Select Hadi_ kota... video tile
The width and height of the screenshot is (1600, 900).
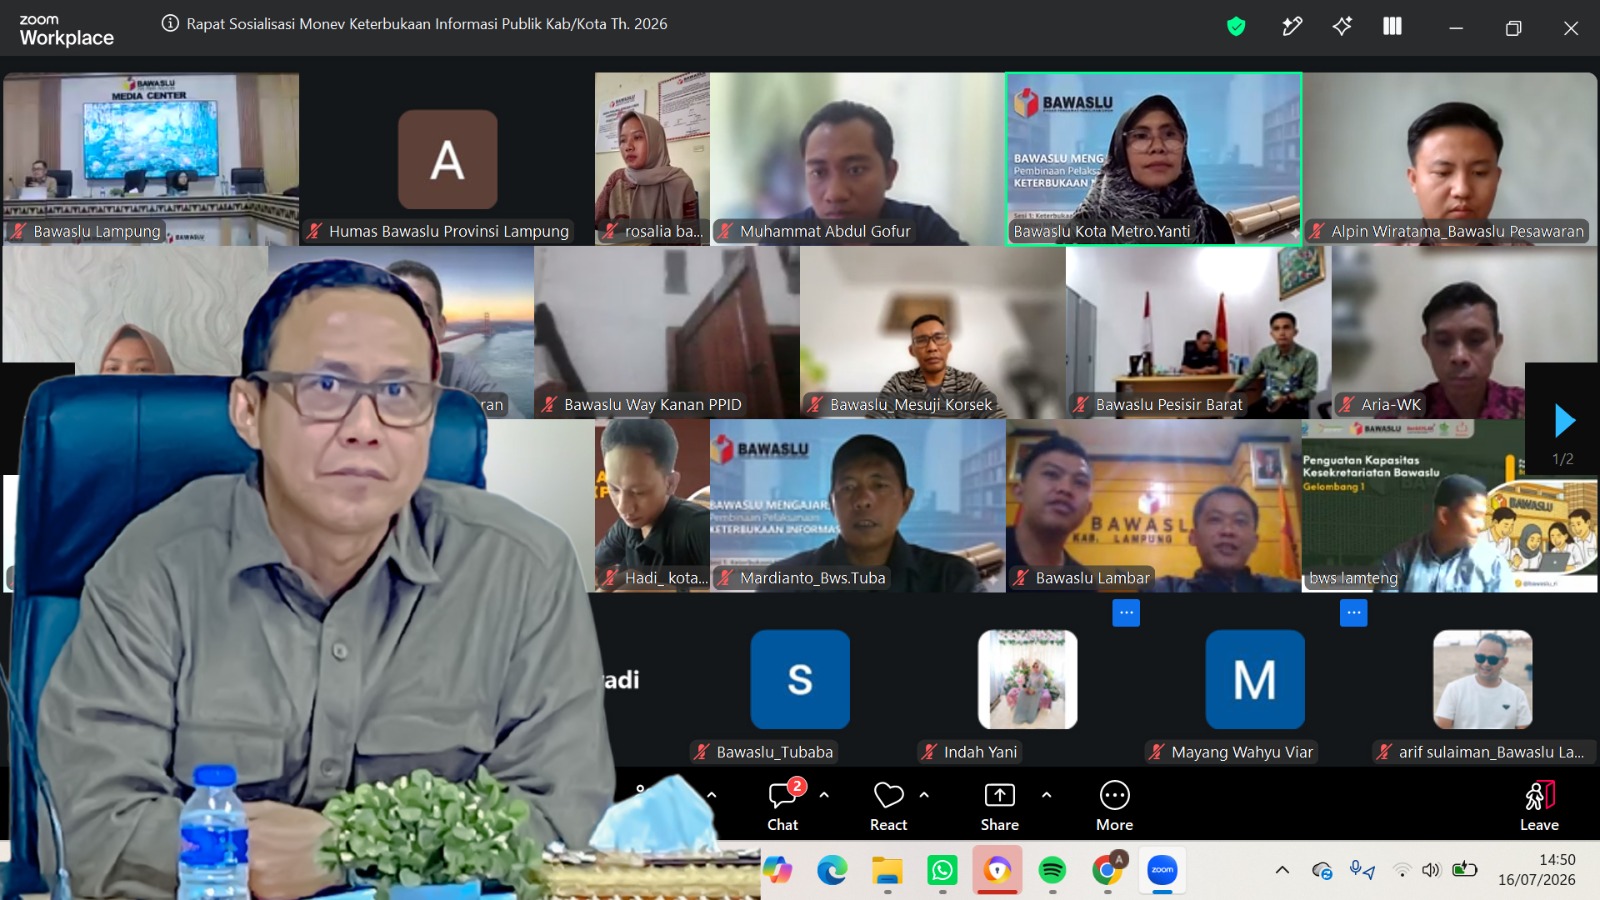pyautogui.click(x=652, y=505)
